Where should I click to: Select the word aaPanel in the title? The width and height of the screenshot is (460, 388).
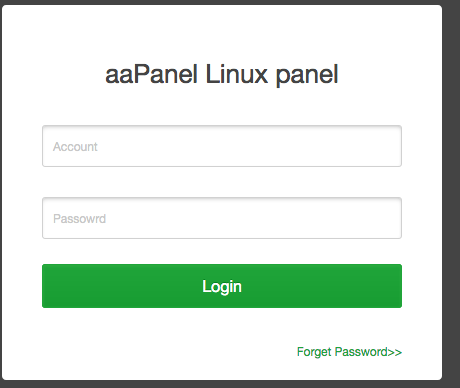pos(151,74)
